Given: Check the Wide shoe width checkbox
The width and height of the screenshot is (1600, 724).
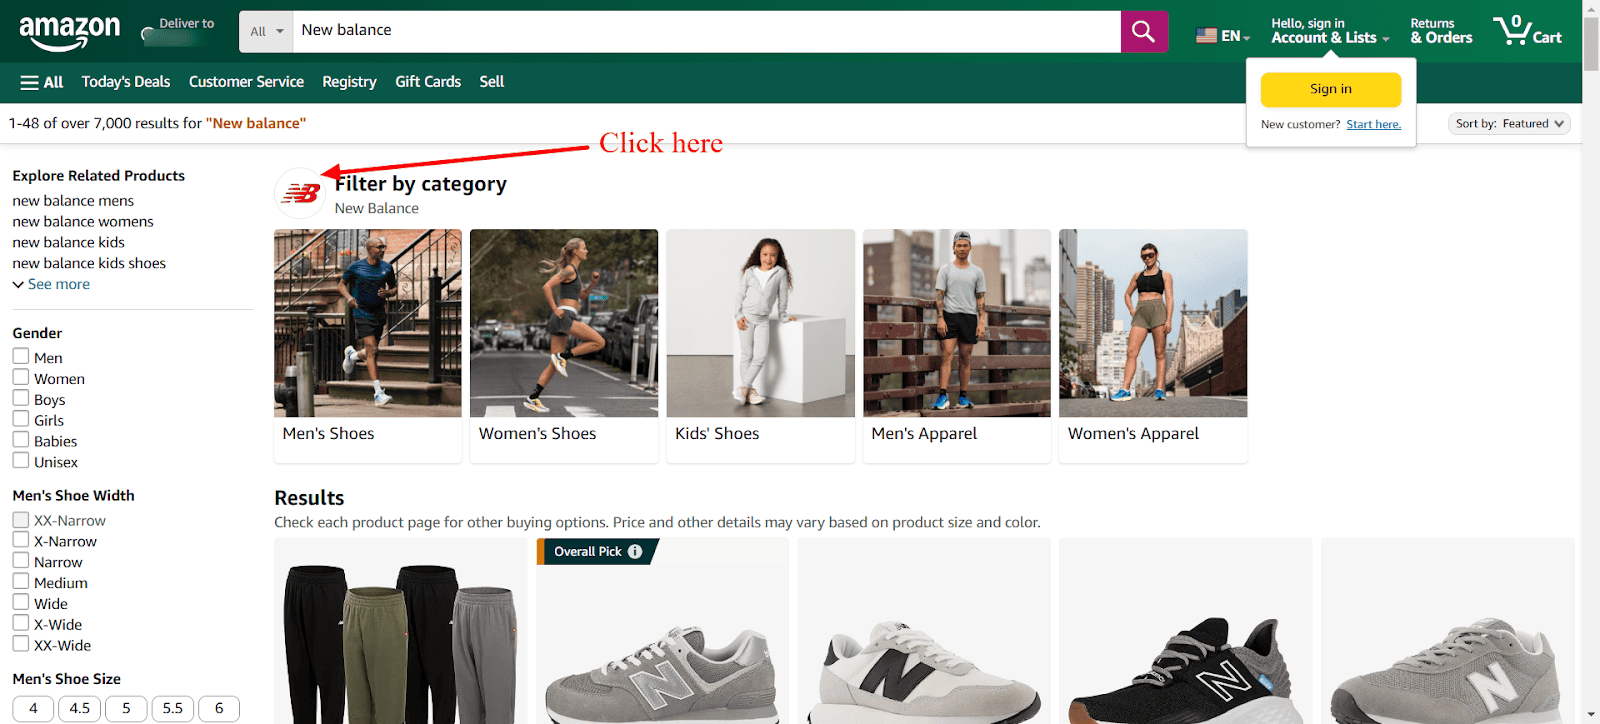Looking at the screenshot, I should pyautogui.click(x=20, y=602).
